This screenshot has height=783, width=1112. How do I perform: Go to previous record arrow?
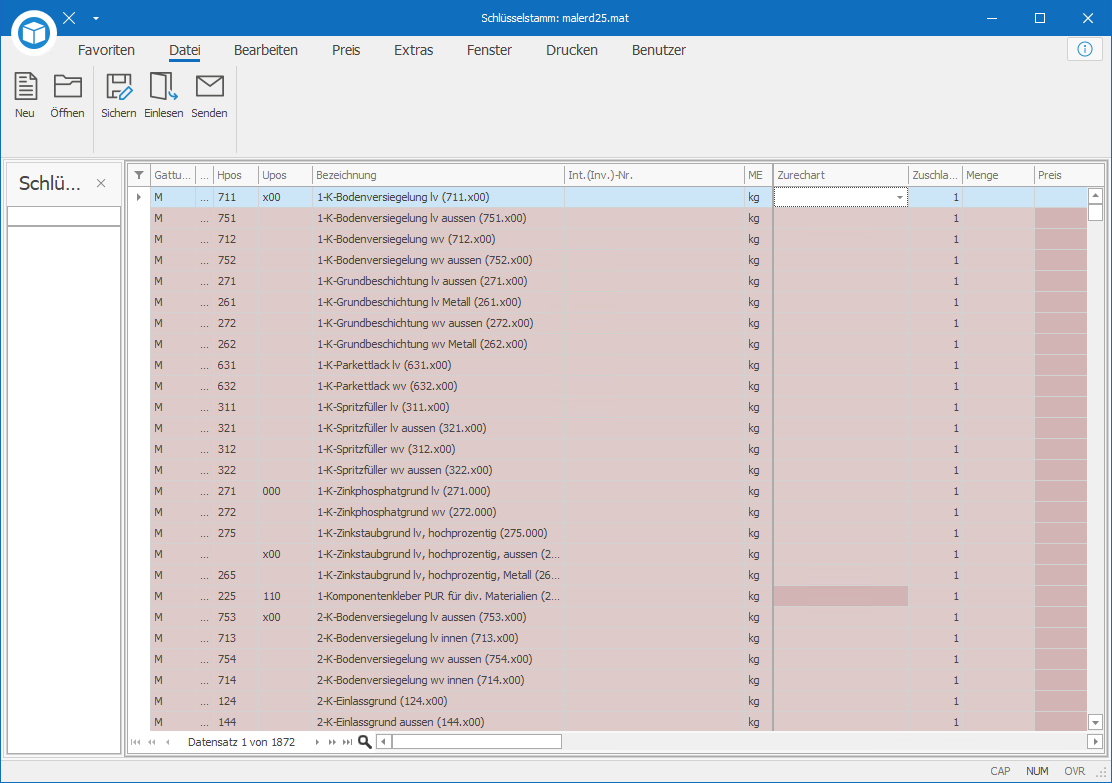pos(167,742)
